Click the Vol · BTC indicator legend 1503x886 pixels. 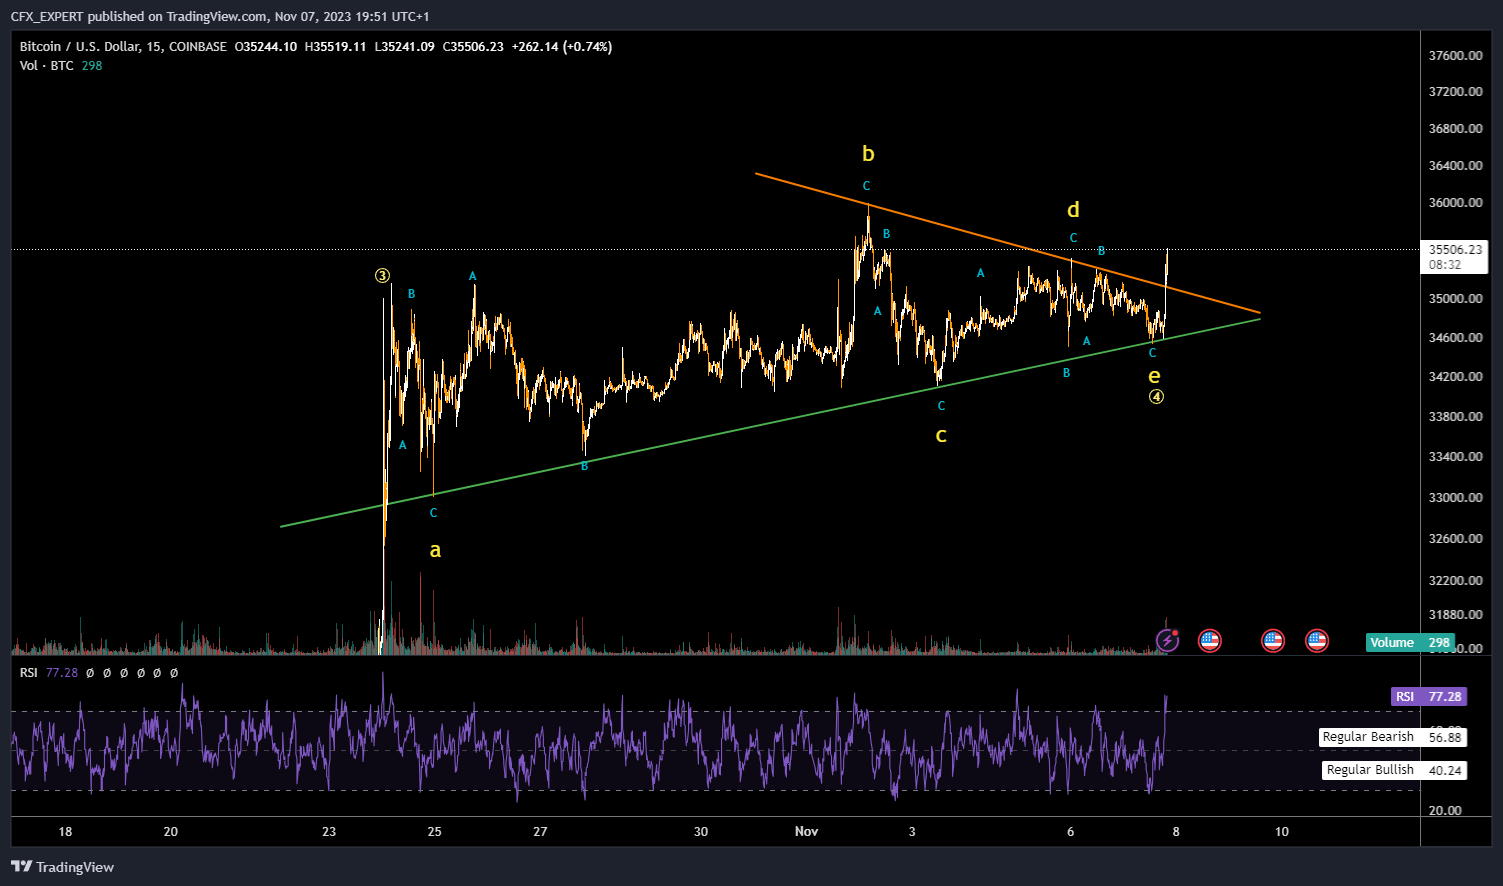point(61,65)
